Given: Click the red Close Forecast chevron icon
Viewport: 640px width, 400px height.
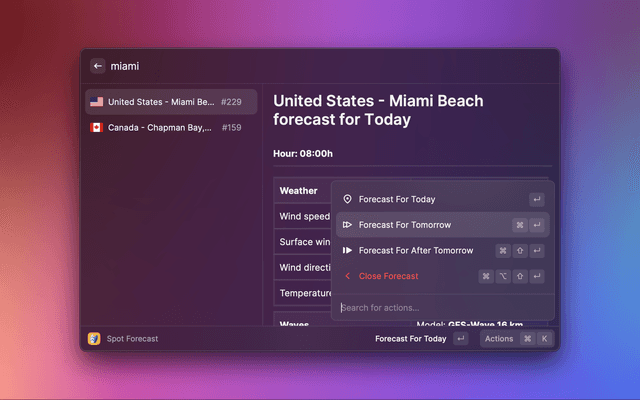Looking at the screenshot, I should point(347,276).
